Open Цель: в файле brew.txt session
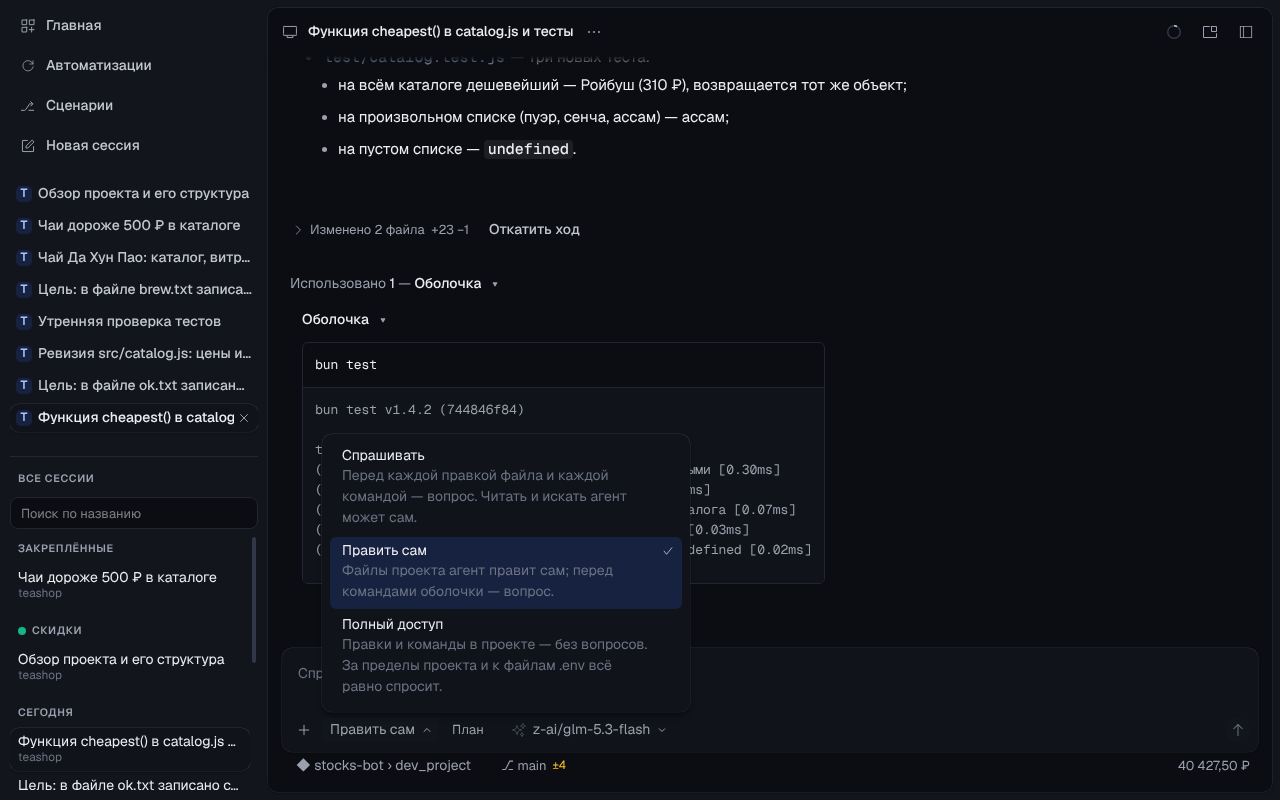1280x800 pixels. pyautogui.click(x=134, y=289)
